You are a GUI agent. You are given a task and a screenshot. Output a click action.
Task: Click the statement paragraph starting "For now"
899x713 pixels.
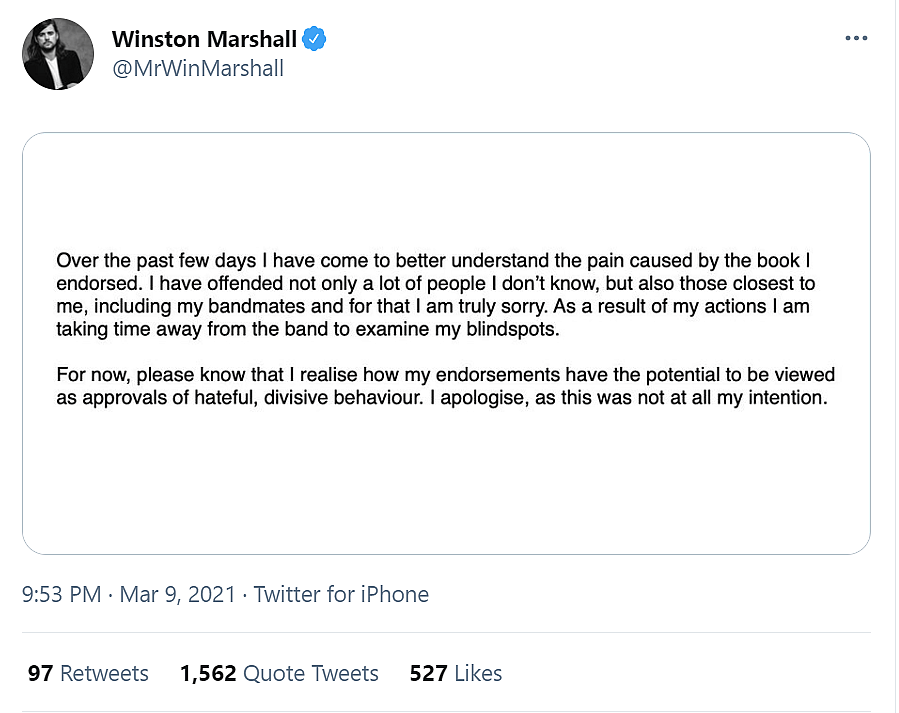point(445,387)
